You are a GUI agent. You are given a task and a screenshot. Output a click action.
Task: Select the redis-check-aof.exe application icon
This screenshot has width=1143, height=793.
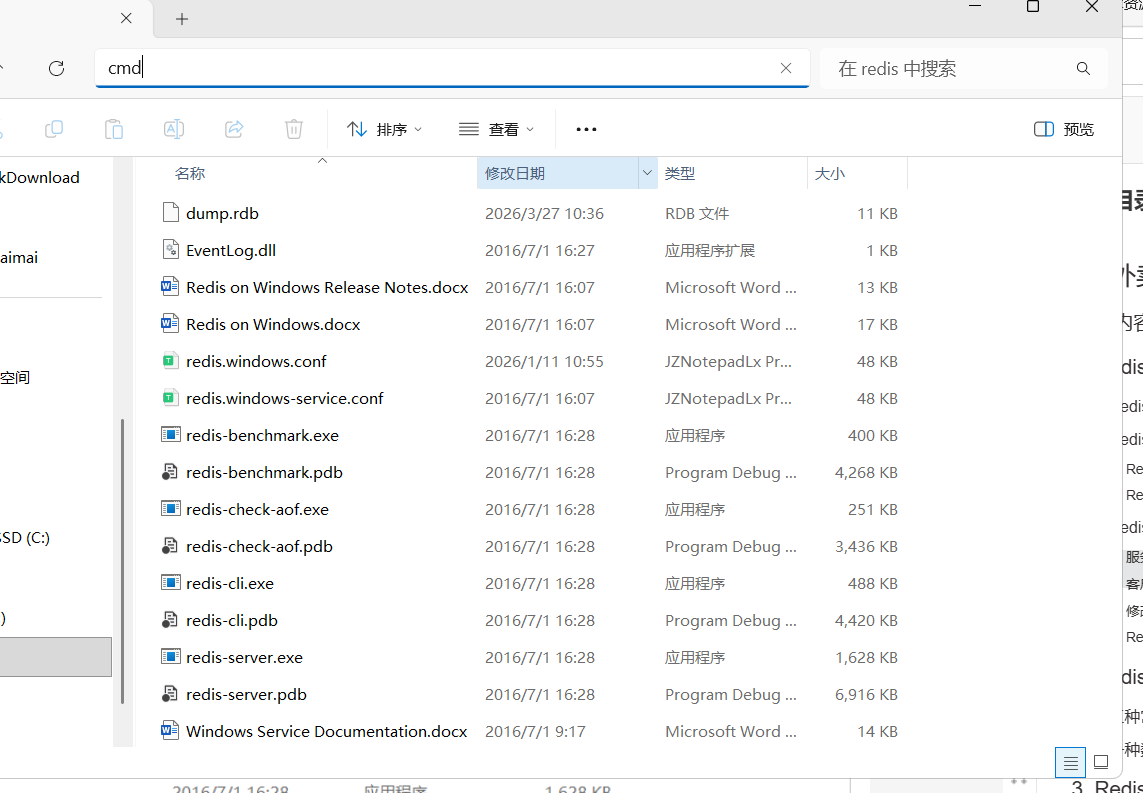click(171, 508)
